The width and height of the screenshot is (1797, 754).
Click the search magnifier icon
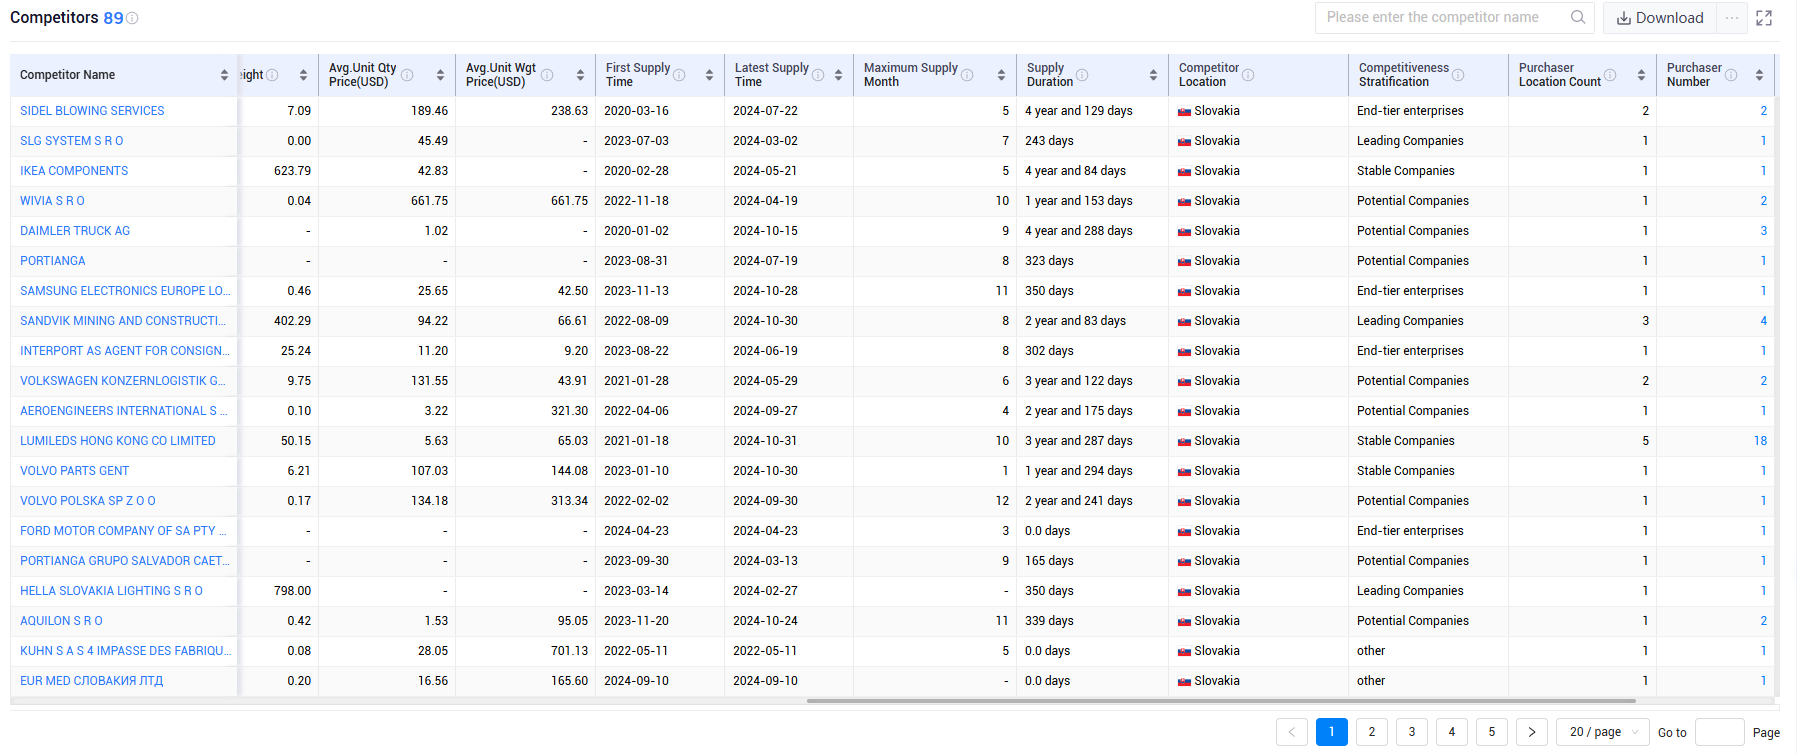tap(1578, 17)
